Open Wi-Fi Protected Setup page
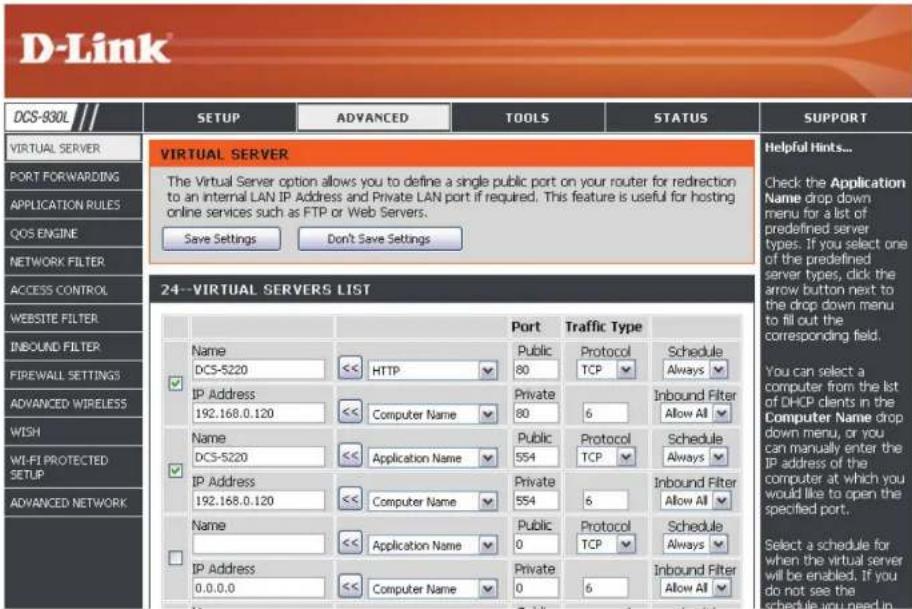Viewport: 912px width, 609px height. pyautogui.click(x=73, y=467)
